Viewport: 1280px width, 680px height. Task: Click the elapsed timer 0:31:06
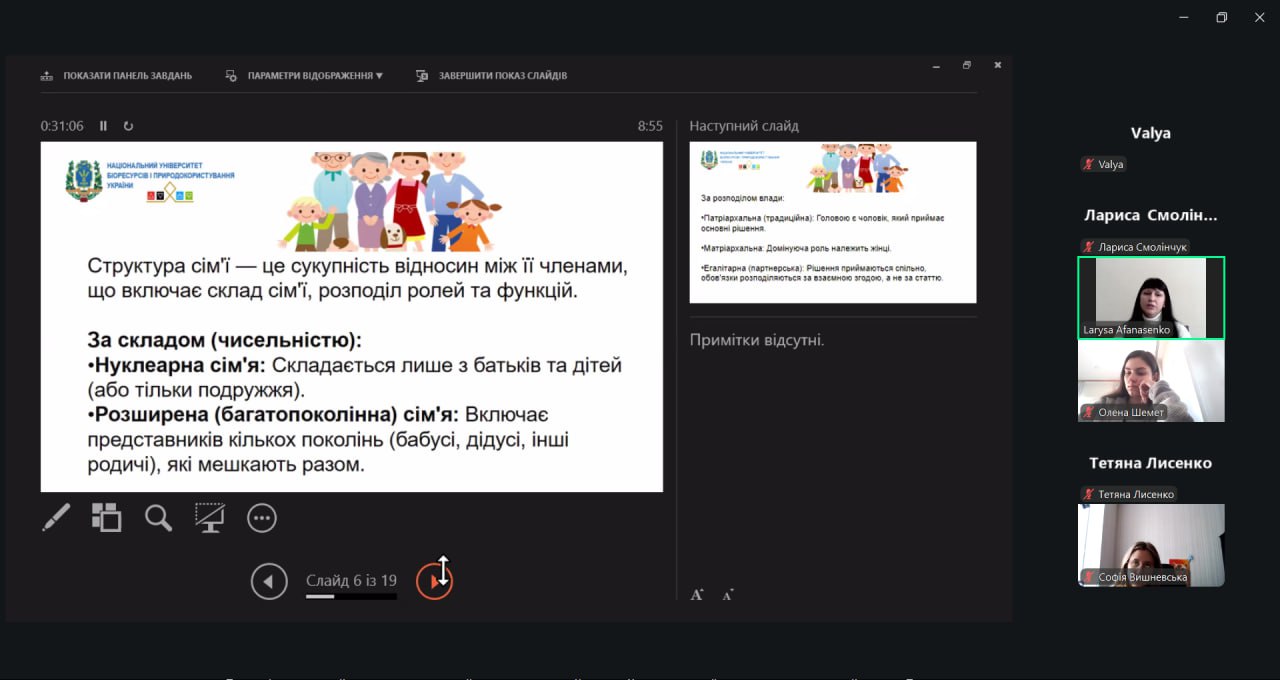[62, 126]
